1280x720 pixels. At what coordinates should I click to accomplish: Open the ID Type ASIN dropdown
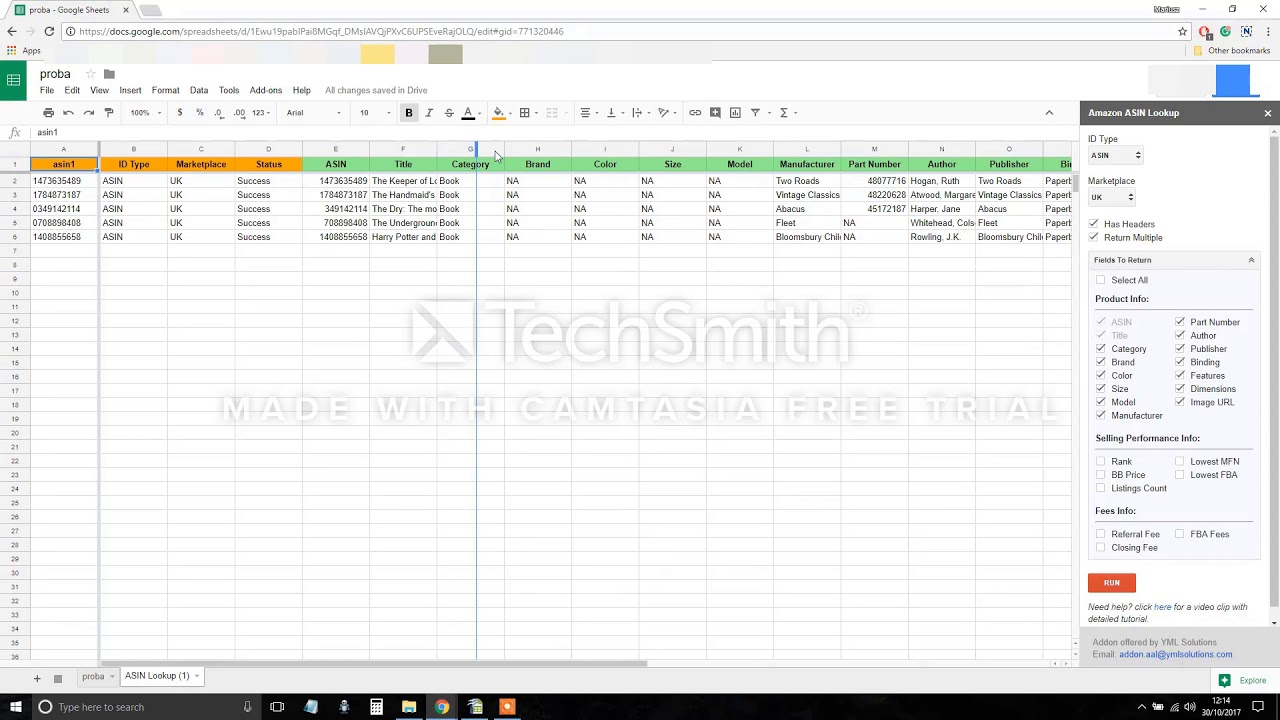pos(1115,156)
